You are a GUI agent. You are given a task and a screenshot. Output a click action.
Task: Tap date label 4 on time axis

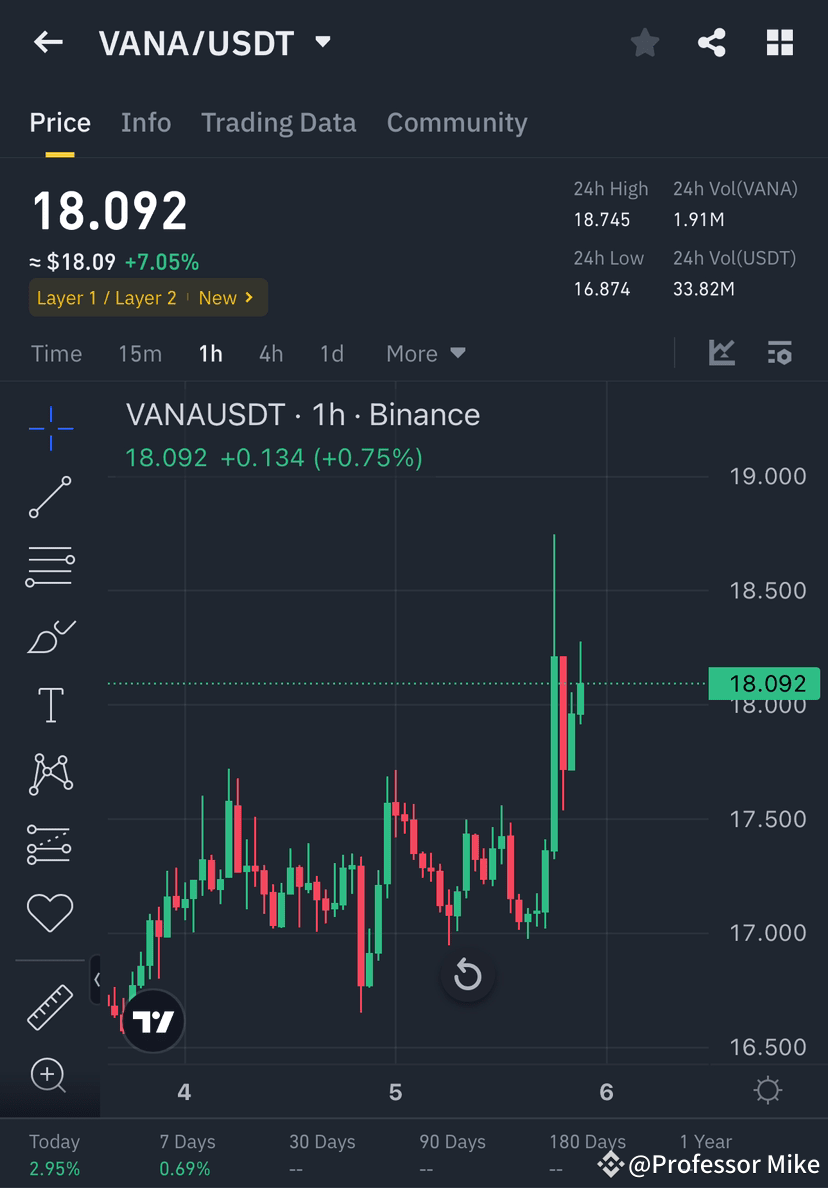click(184, 1092)
